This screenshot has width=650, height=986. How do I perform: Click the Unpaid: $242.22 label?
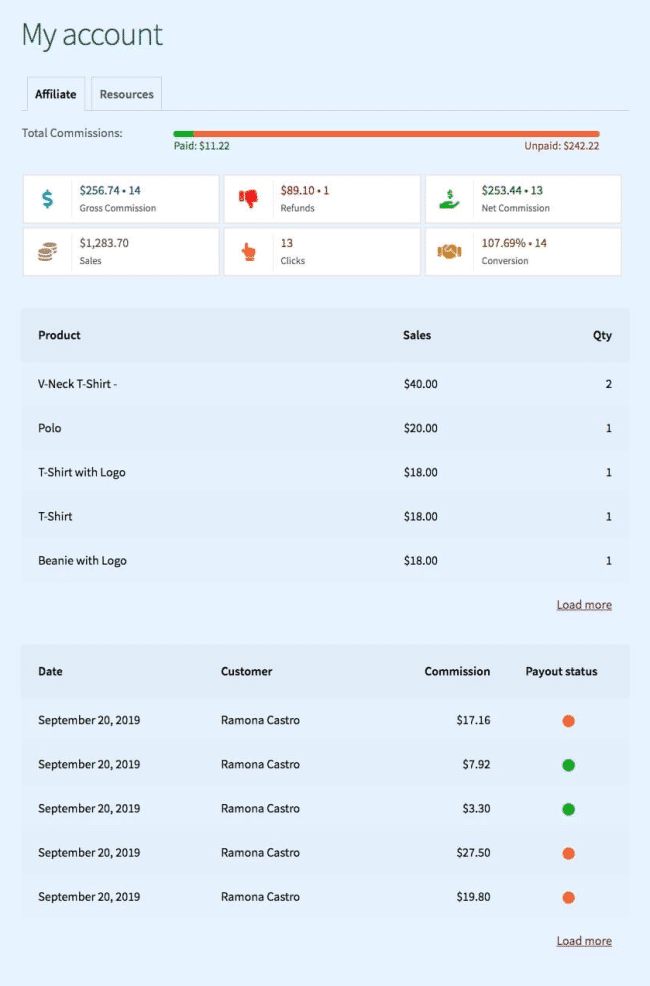coord(568,146)
